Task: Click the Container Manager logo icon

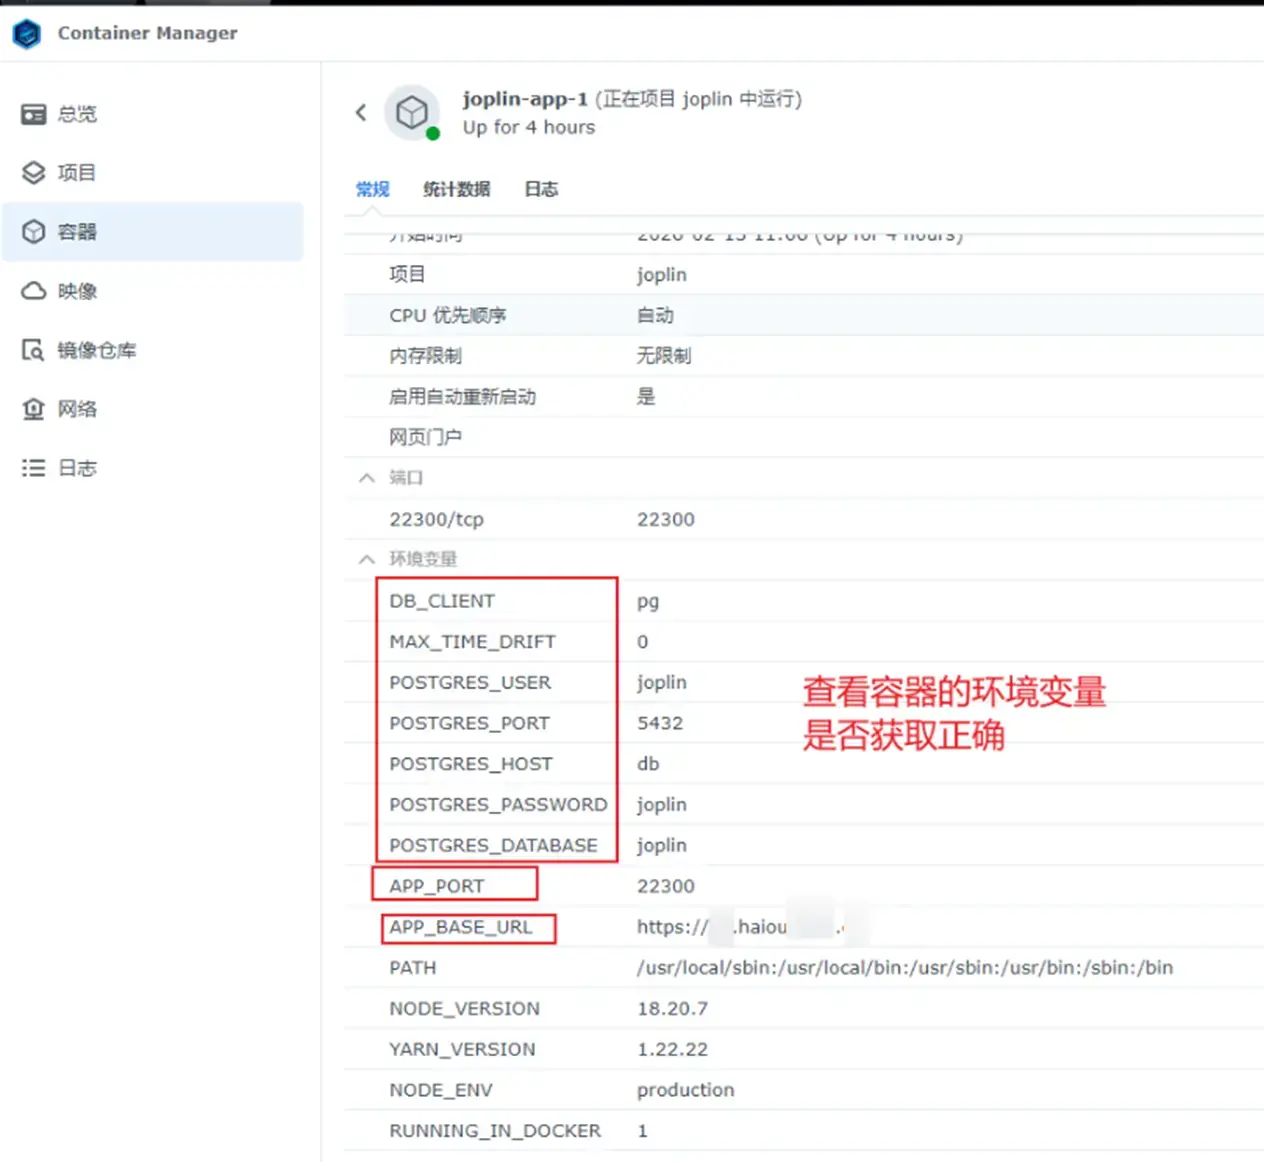Action: tap(27, 34)
